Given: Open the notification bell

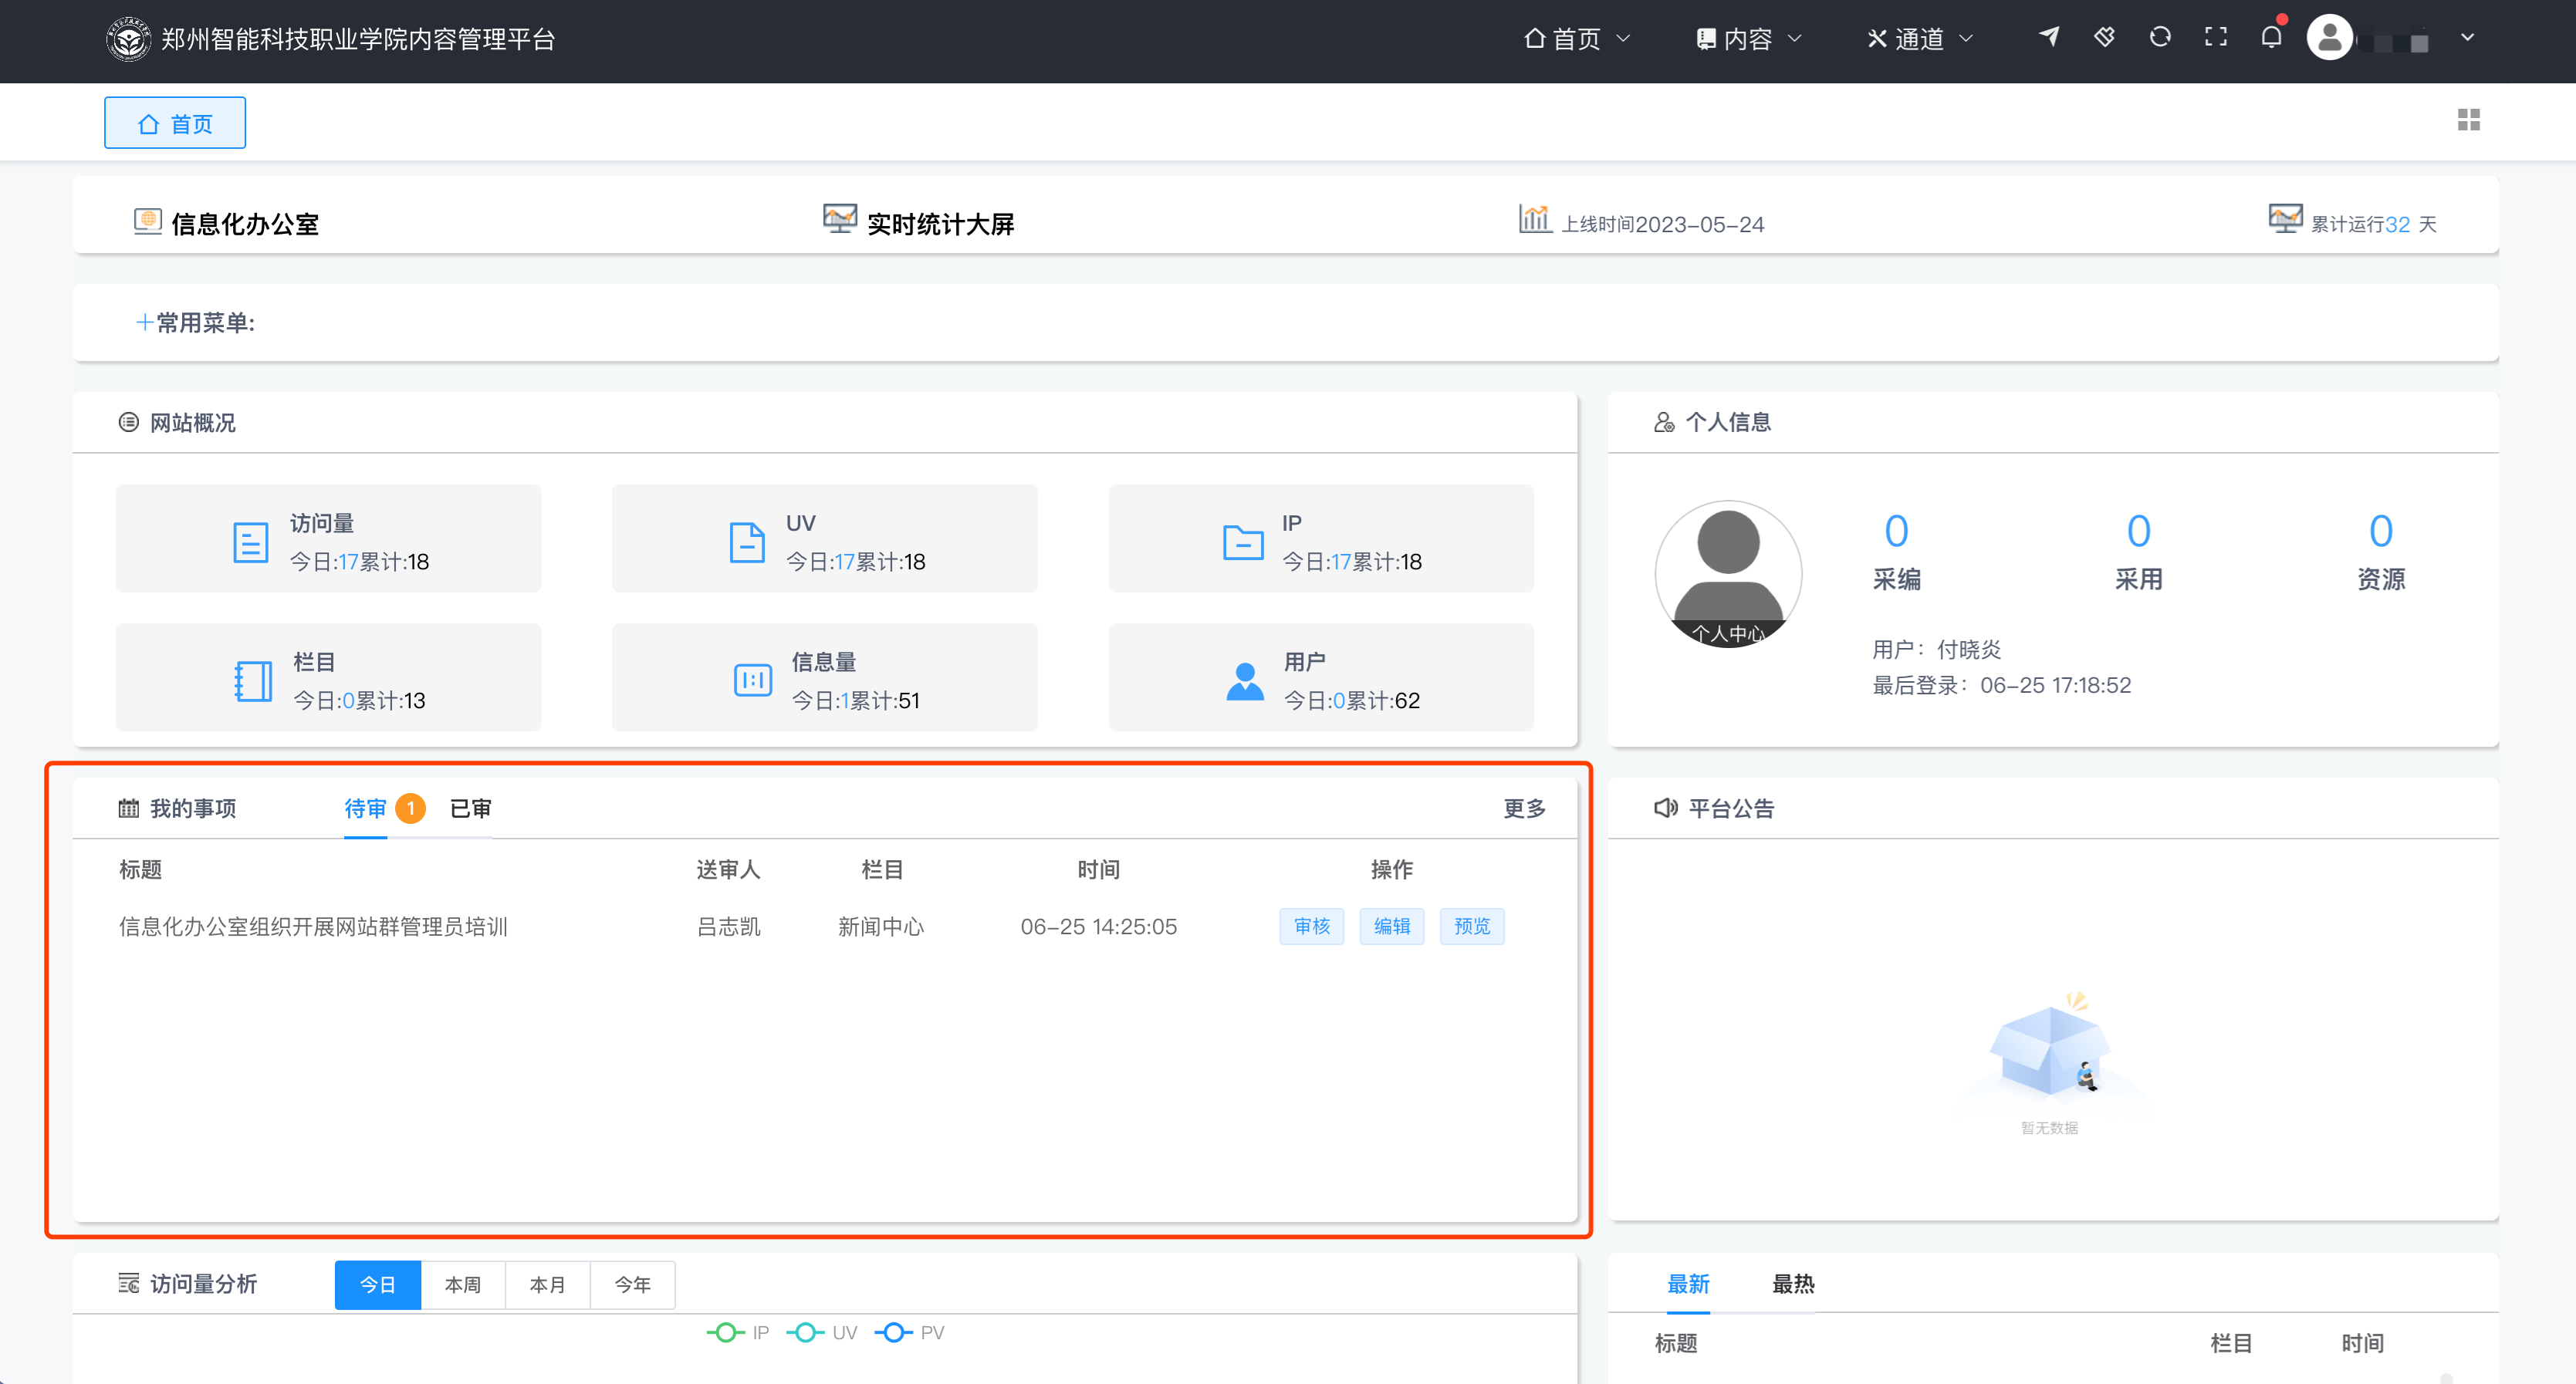Looking at the screenshot, I should [2271, 37].
